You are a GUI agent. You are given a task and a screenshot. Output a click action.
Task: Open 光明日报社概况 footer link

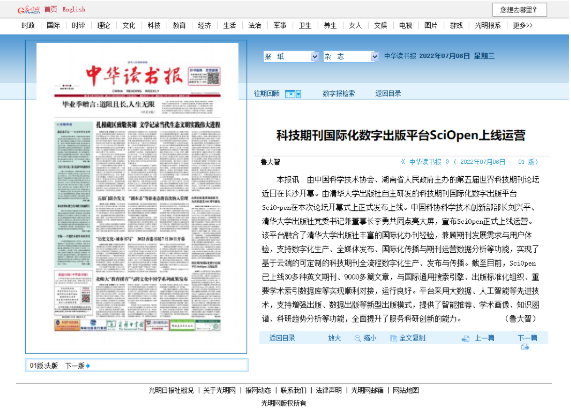coord(171,390)
